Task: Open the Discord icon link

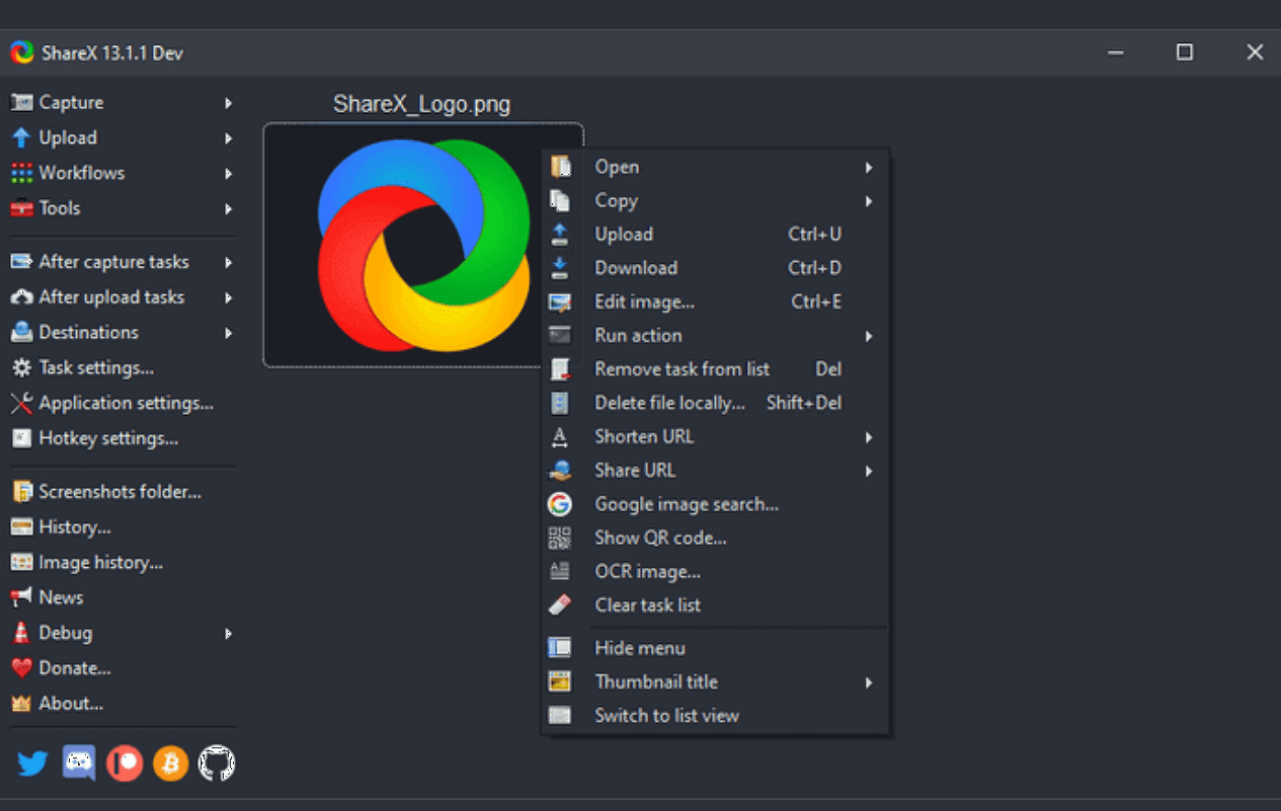Action: [x=79, y=764]
